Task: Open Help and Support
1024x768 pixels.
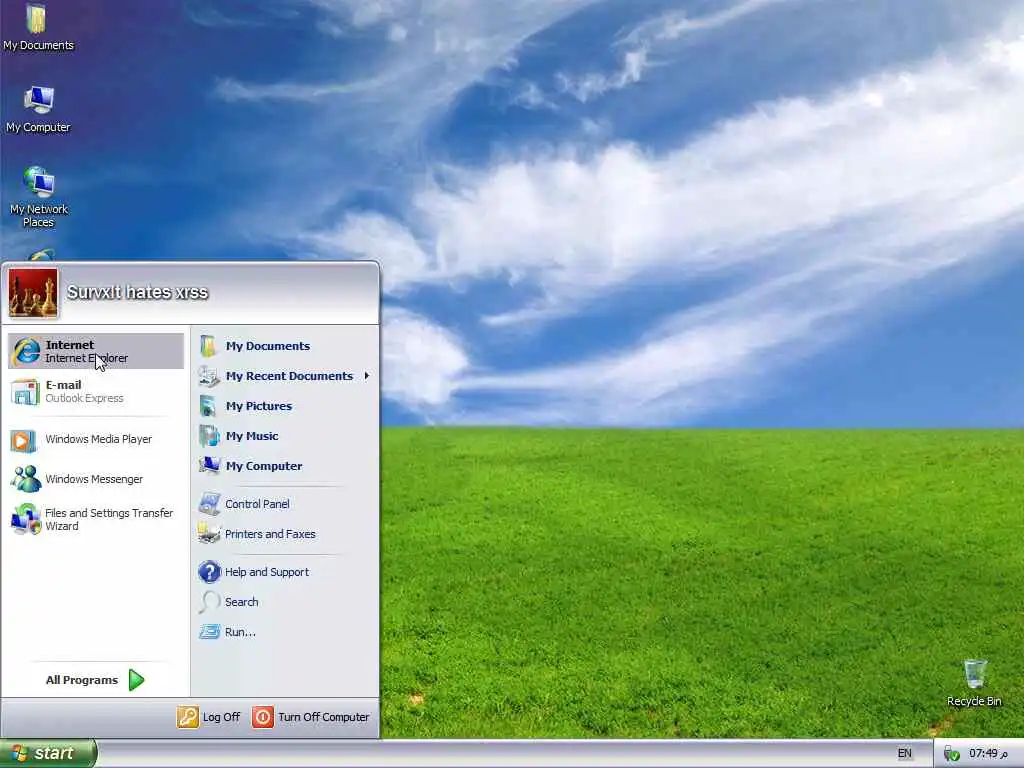Action: pyautogui.click(x=285, y=572)
